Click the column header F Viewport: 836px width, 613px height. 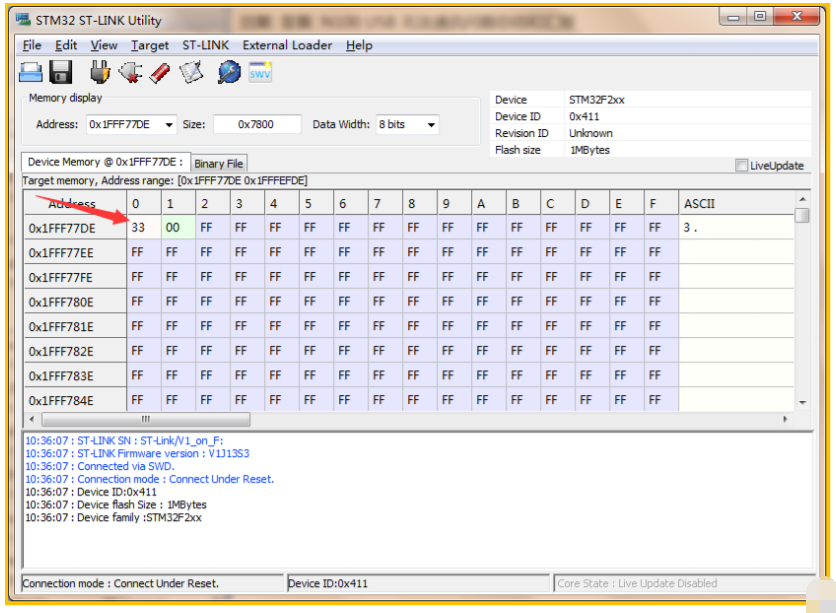[661, 204]
